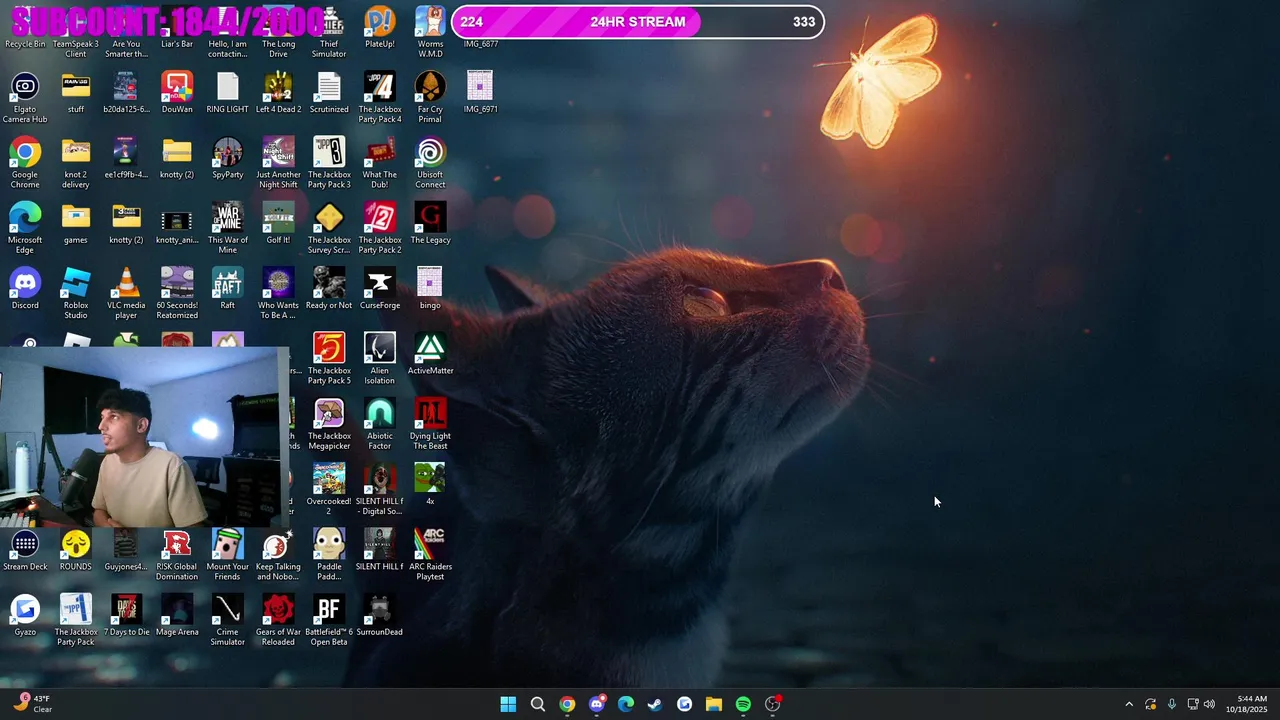Select the SurrounDead game icon

coord(379,614)
